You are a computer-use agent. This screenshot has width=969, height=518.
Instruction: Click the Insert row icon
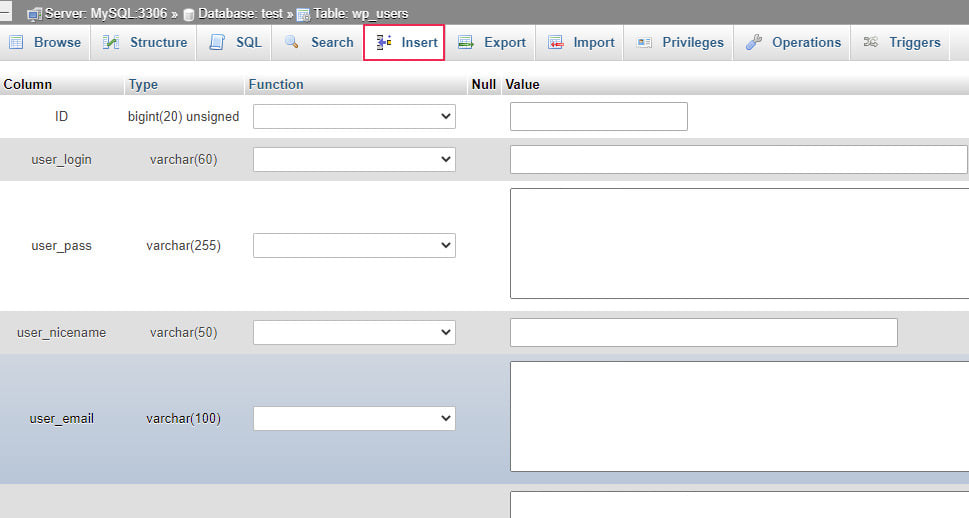384,42
